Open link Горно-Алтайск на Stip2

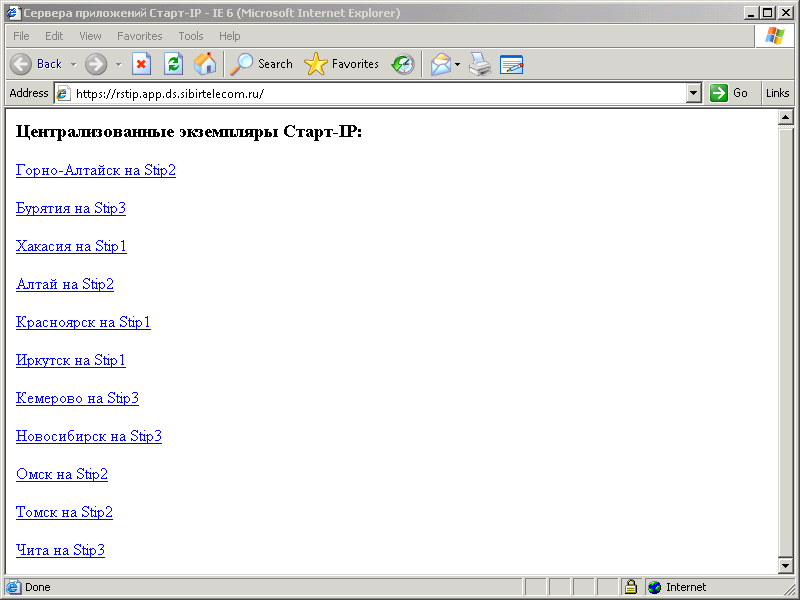(96, 170)
